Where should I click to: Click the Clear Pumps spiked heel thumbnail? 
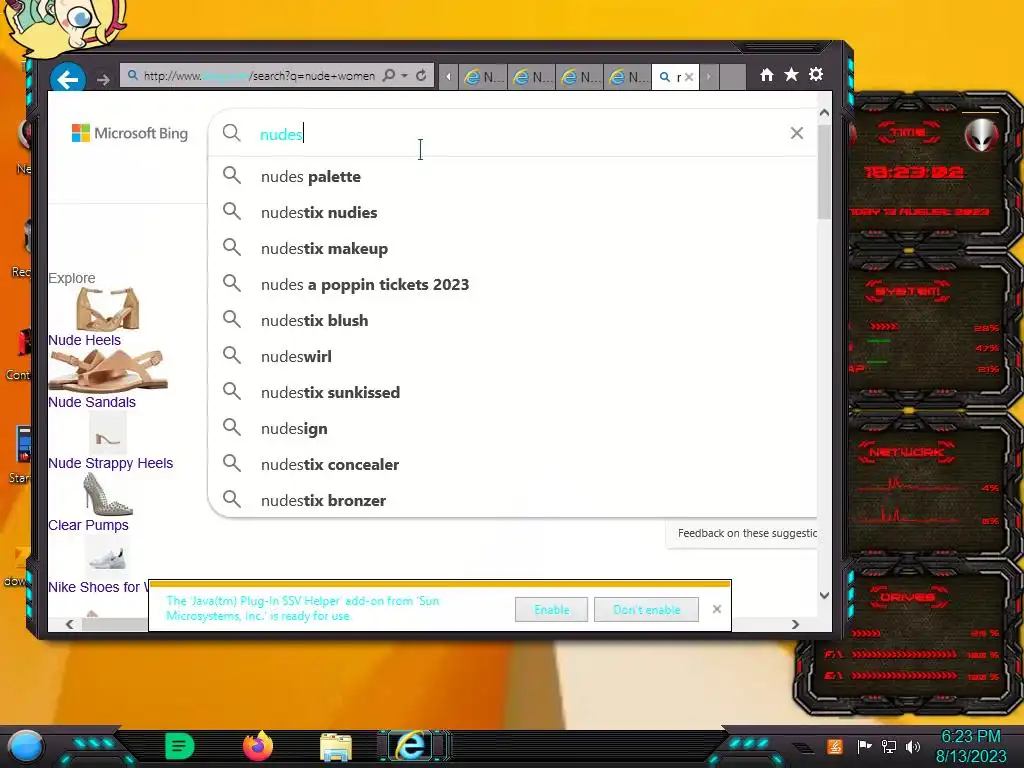pos(108,494)
